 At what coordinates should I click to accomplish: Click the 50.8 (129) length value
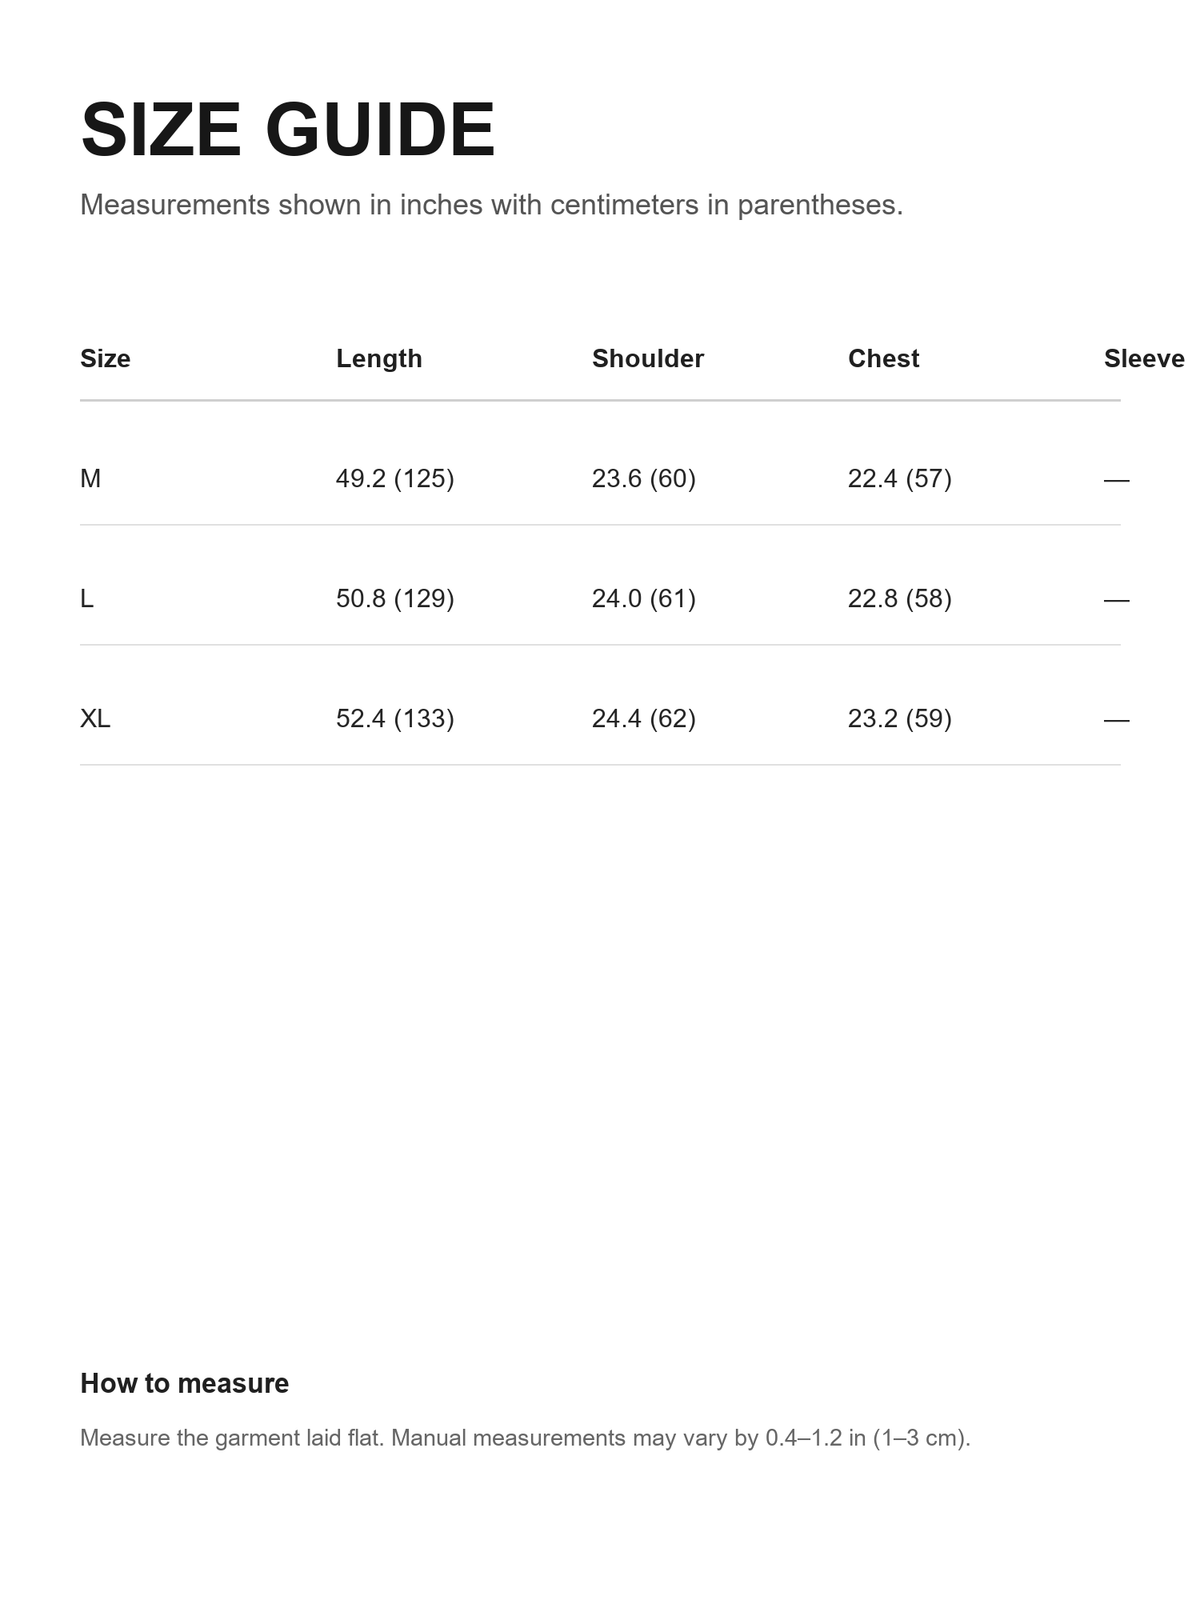395,598
